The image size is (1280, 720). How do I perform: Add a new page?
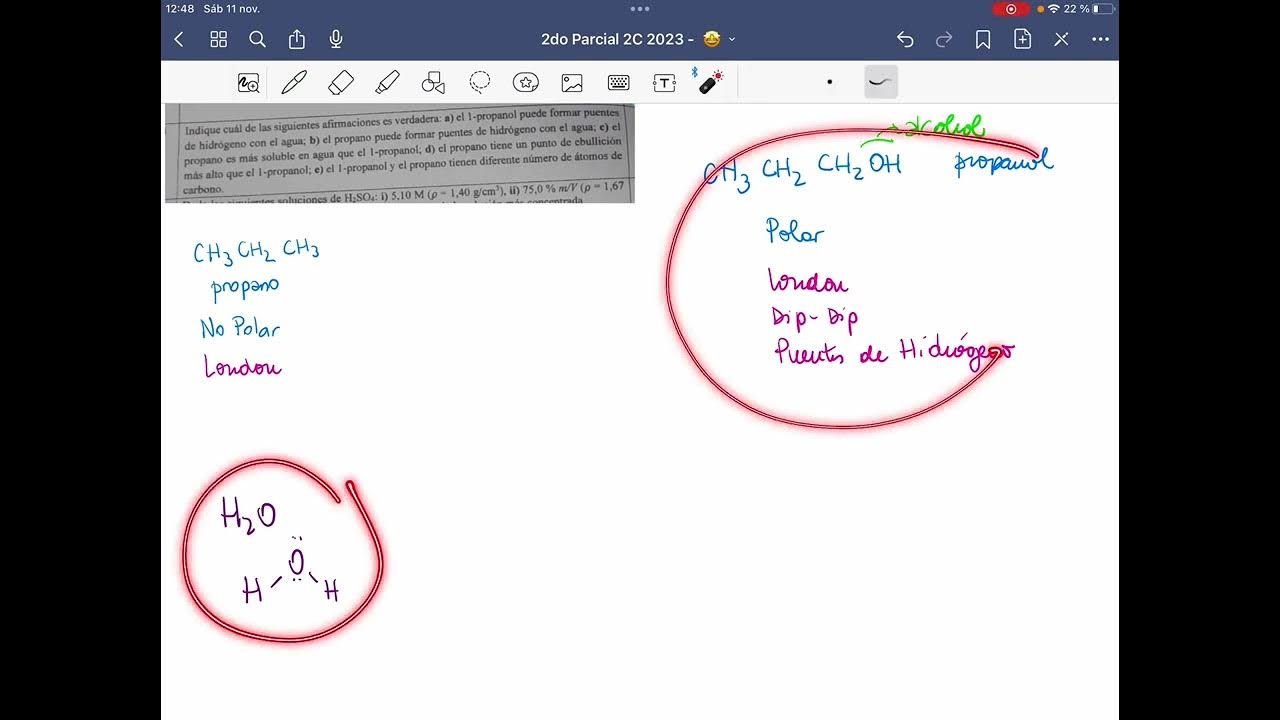click(x=1022, y=39)
